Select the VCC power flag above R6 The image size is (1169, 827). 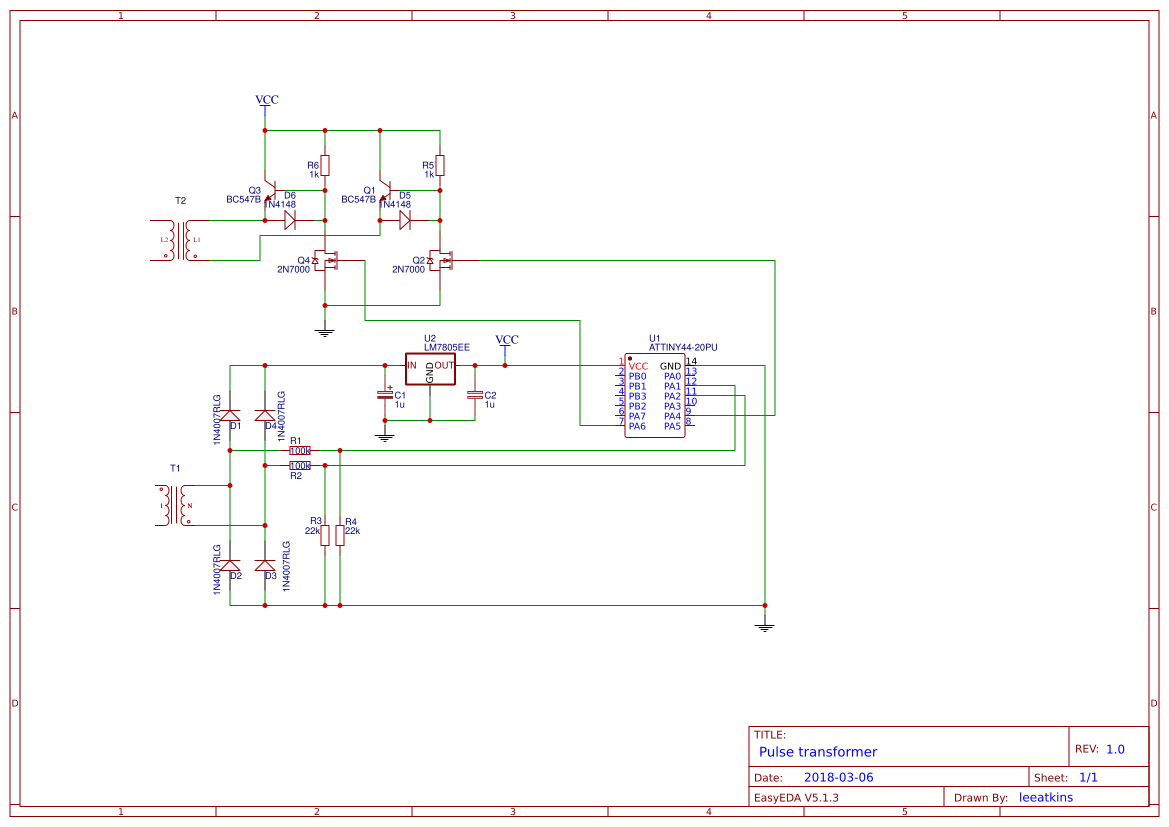[x=265, y=105]
